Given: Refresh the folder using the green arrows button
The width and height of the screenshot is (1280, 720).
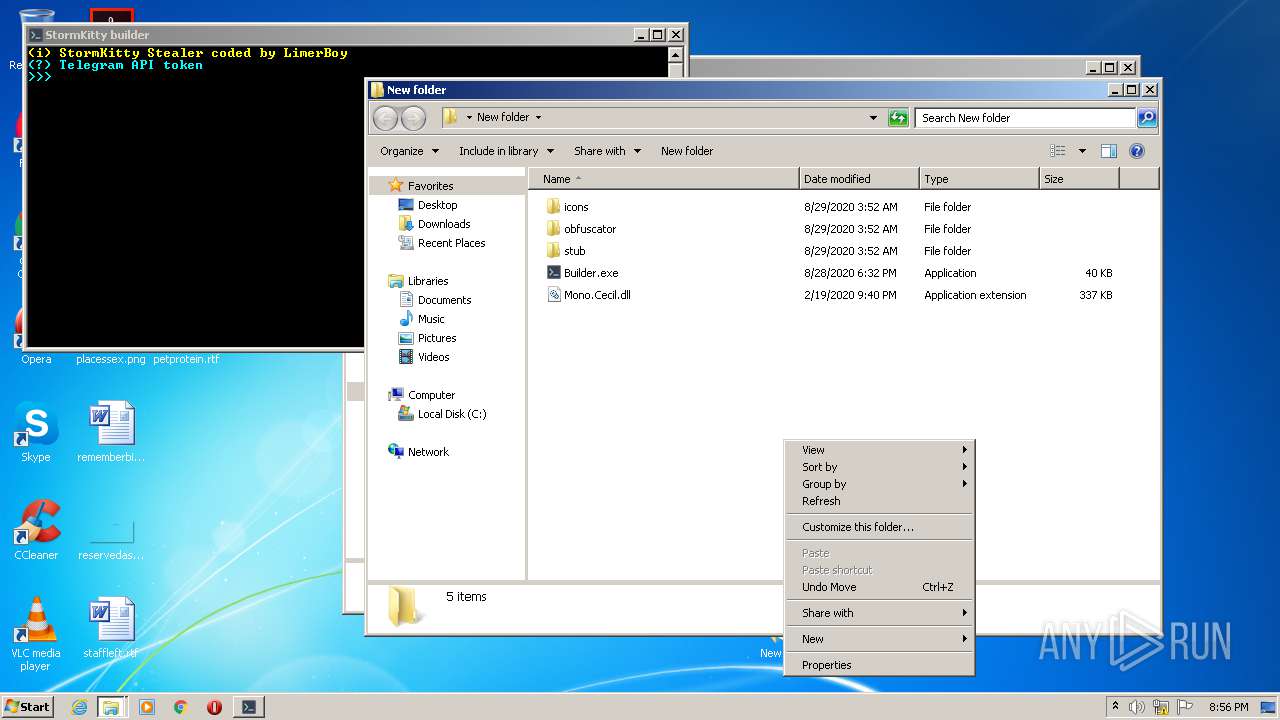Looking at the screenshot, I should (898, 118).
